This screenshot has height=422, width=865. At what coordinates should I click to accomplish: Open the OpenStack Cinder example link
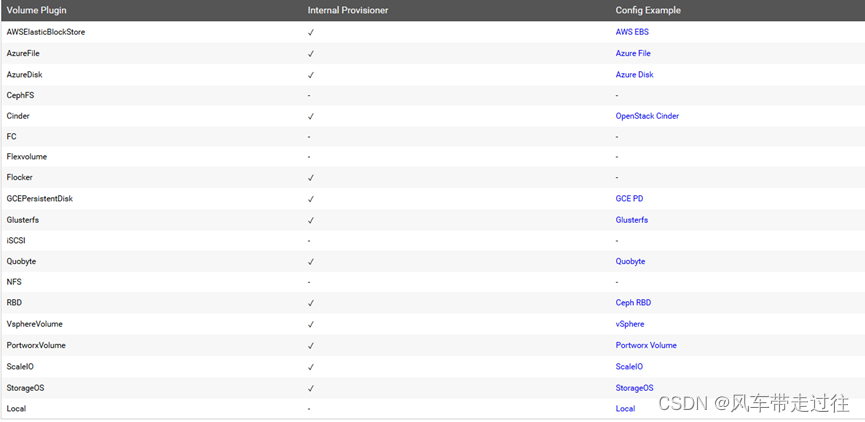(x=647, y=116)
